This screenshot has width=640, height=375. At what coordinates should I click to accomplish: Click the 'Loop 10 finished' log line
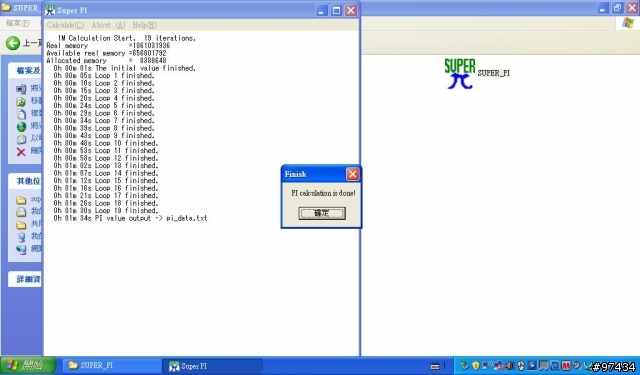point(105,143)
